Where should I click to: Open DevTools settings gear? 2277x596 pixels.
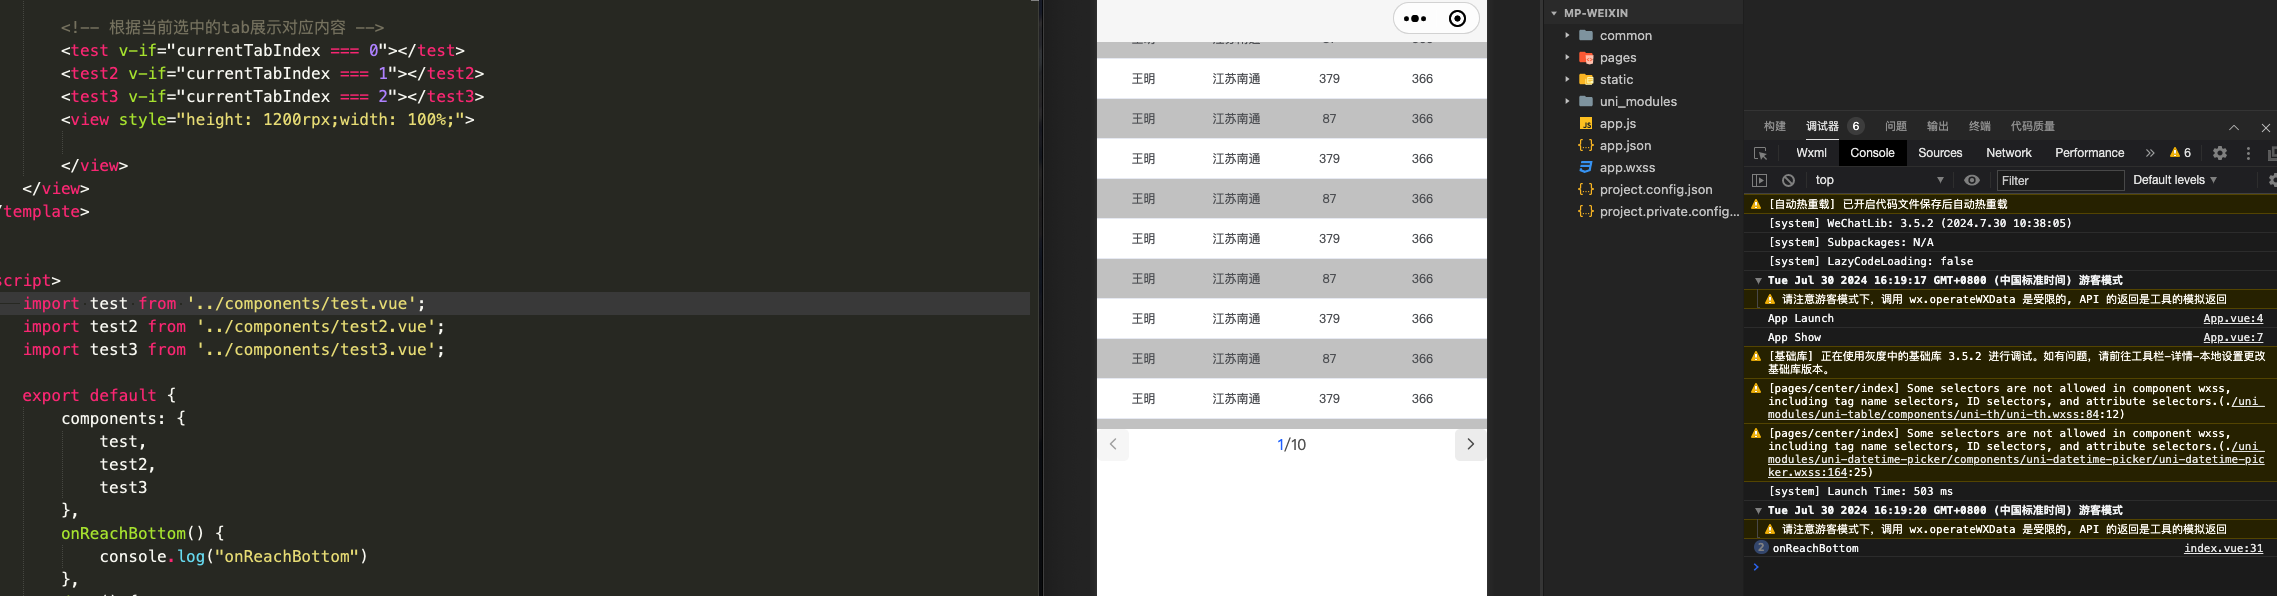[2220, 153]
